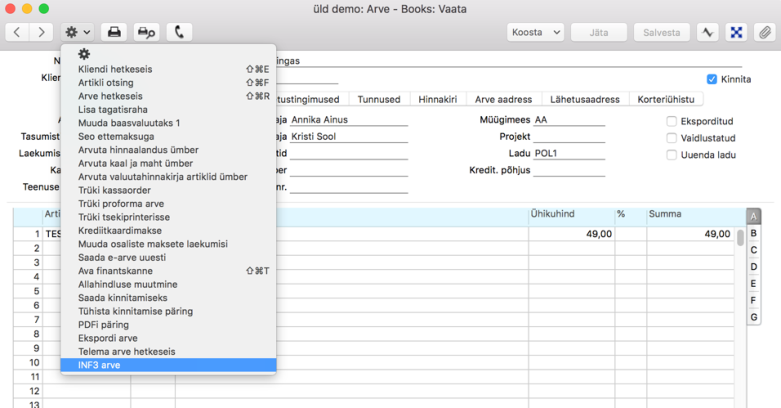781x408 pixels.
Task: Choose Telema arve hetkeseis
Action: (168, 352)
